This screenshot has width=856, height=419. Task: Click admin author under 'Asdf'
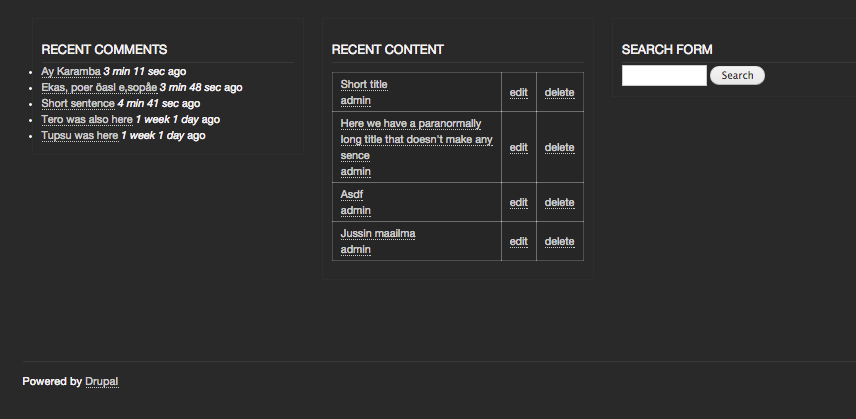tap(355, 210)
